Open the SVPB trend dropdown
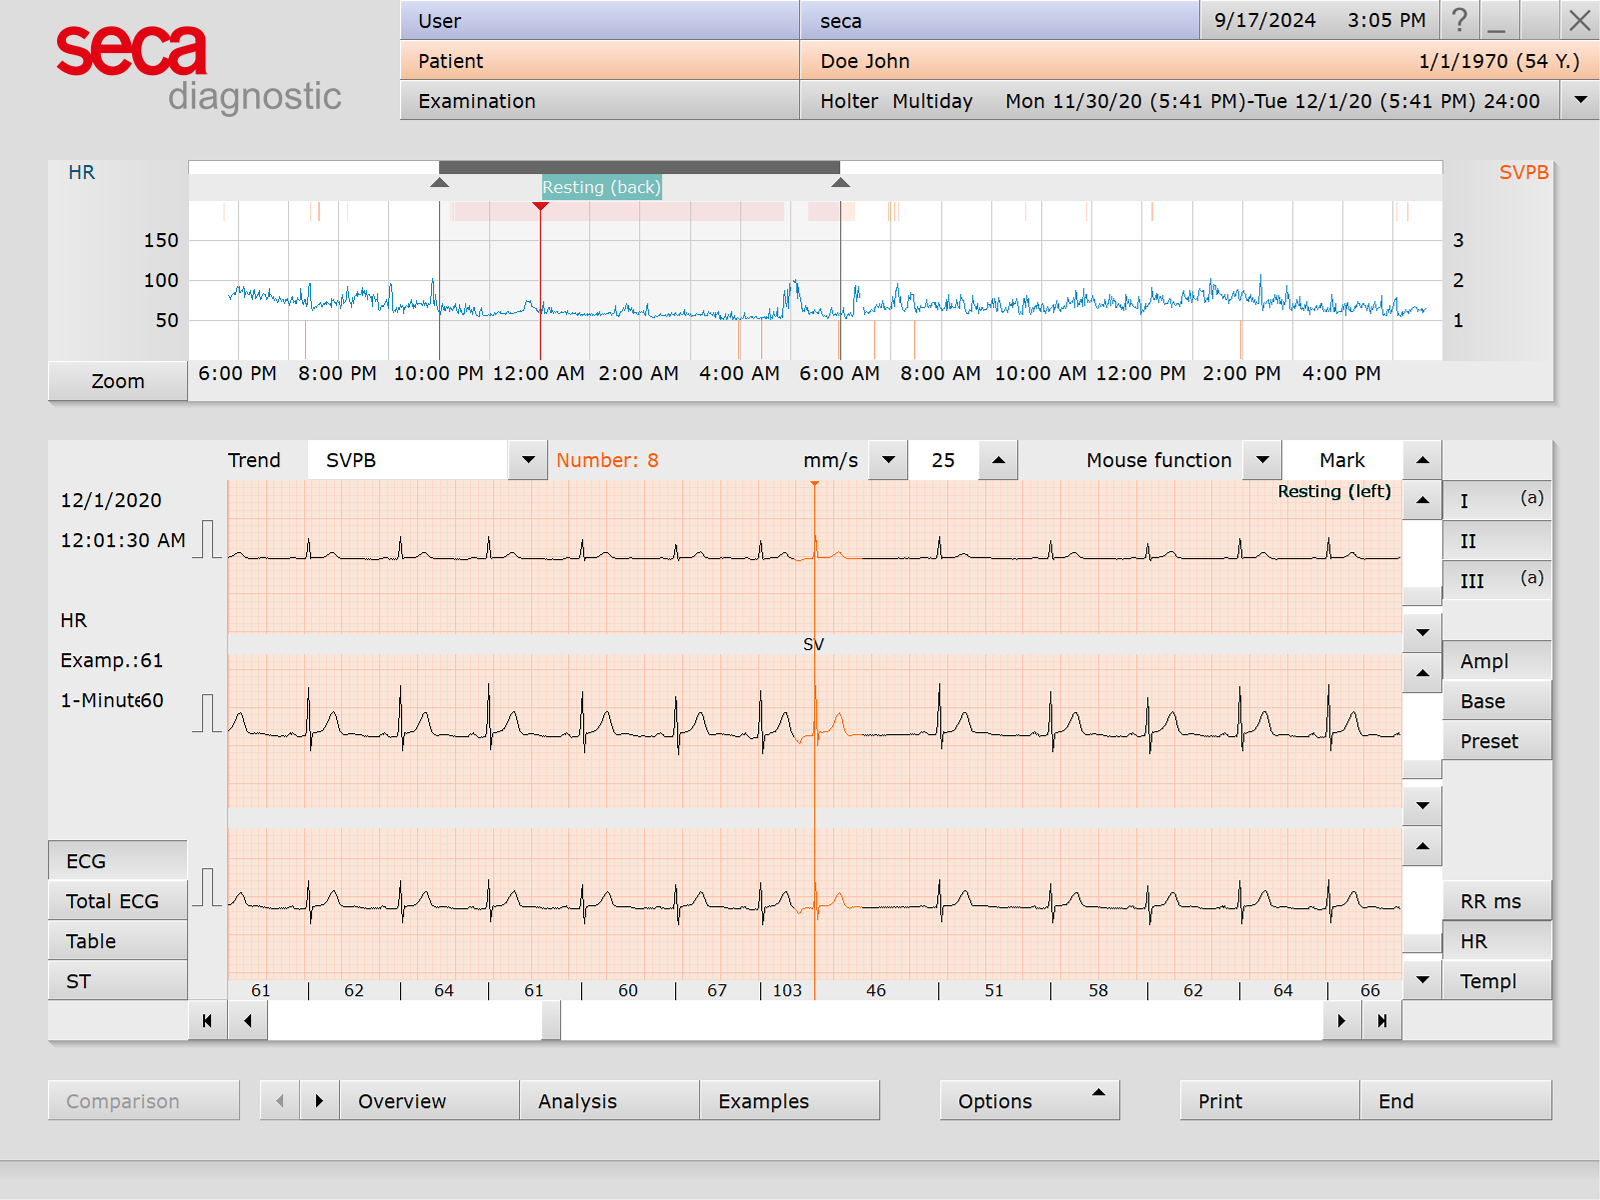The width and height of the screenshot is (1600, 1200). (528, 460)
